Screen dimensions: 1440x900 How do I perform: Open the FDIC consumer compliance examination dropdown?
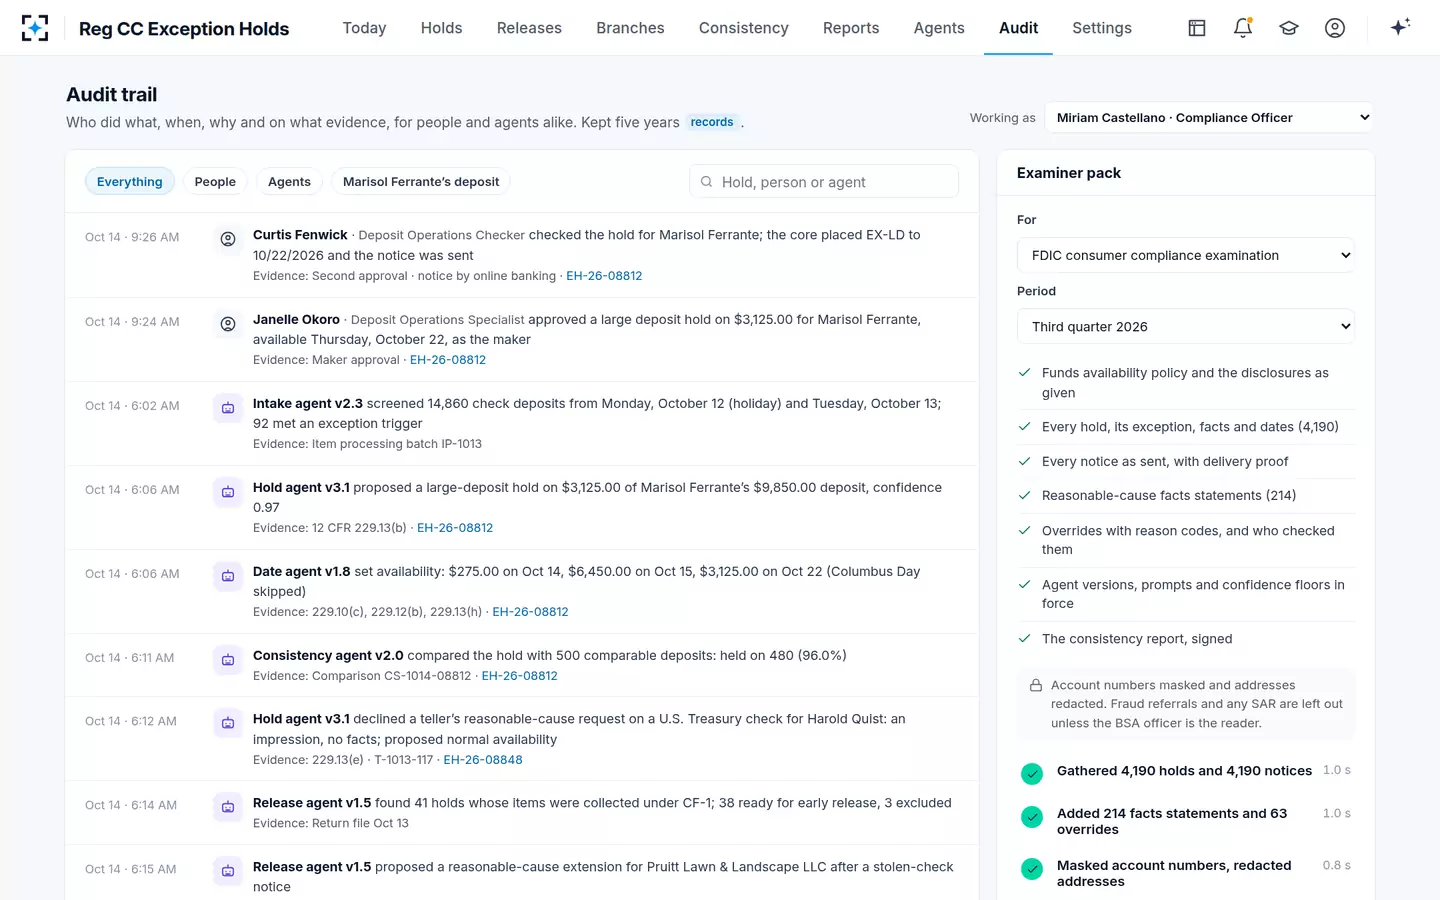pos(1186,255)
